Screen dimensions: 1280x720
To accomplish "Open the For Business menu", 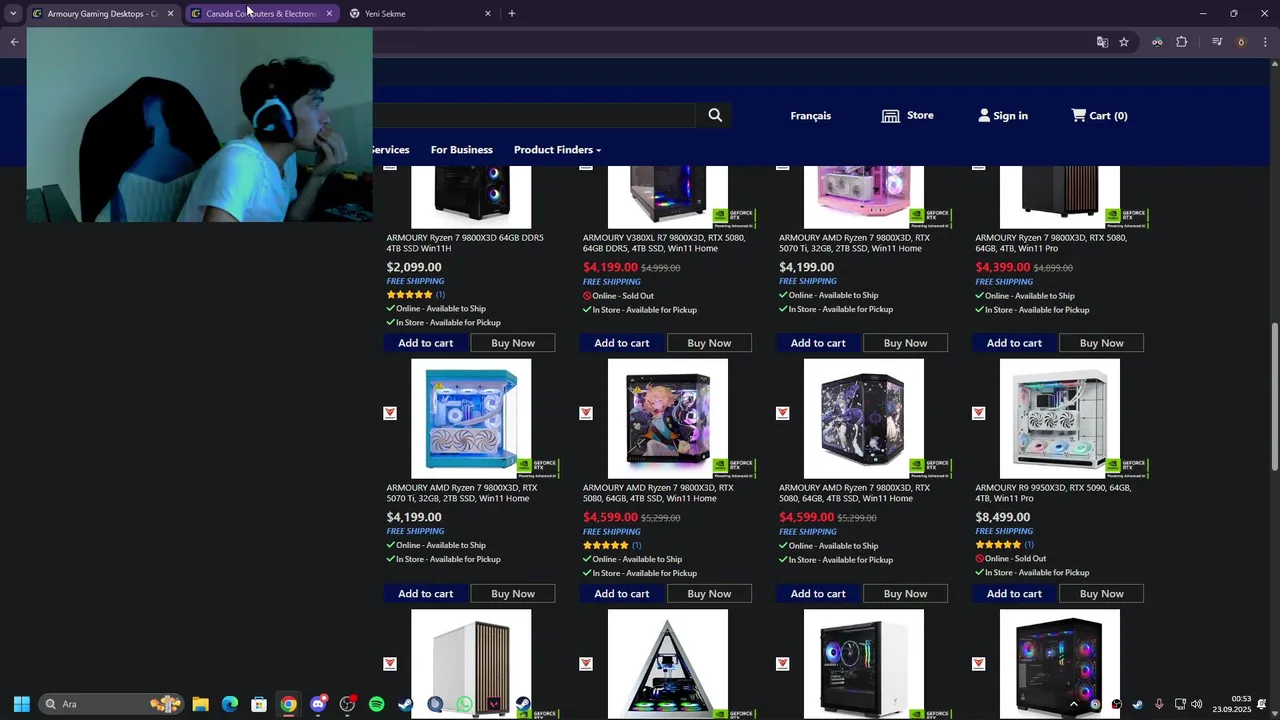I will [461, 150].
